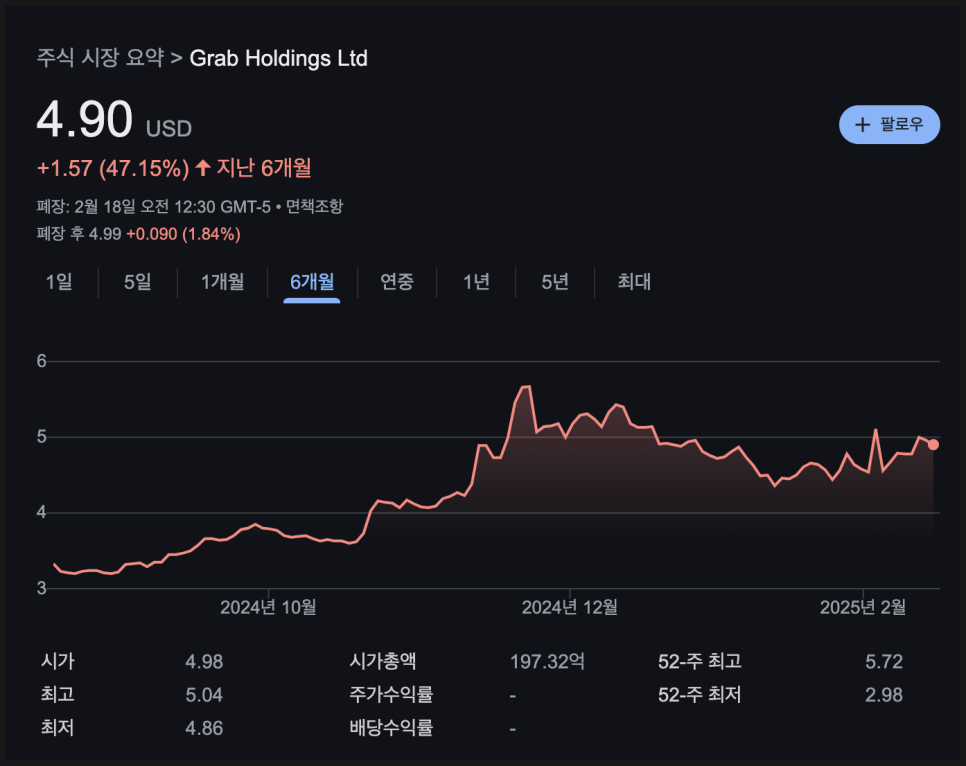This screenshot has width=966, height=766.
Task: Click the 52-주 최고 value 5.72
Action: [x=883, y=662]
